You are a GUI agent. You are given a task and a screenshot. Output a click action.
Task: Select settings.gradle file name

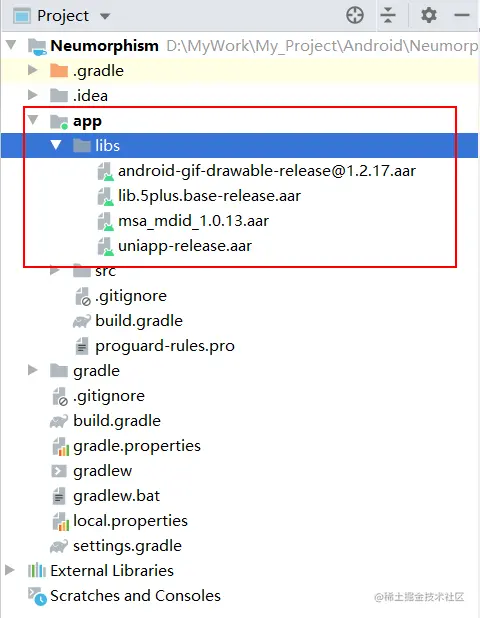127,546
